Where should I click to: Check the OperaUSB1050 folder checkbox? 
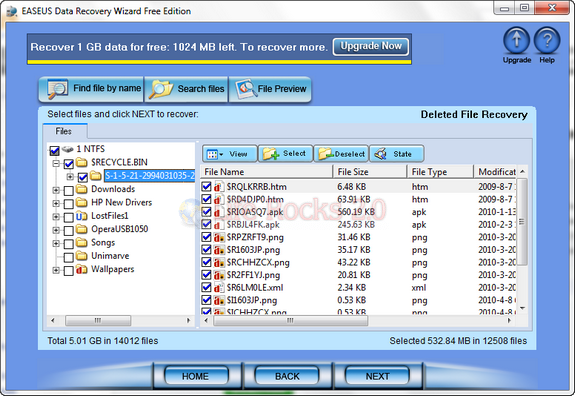click(x=69, y=230)
